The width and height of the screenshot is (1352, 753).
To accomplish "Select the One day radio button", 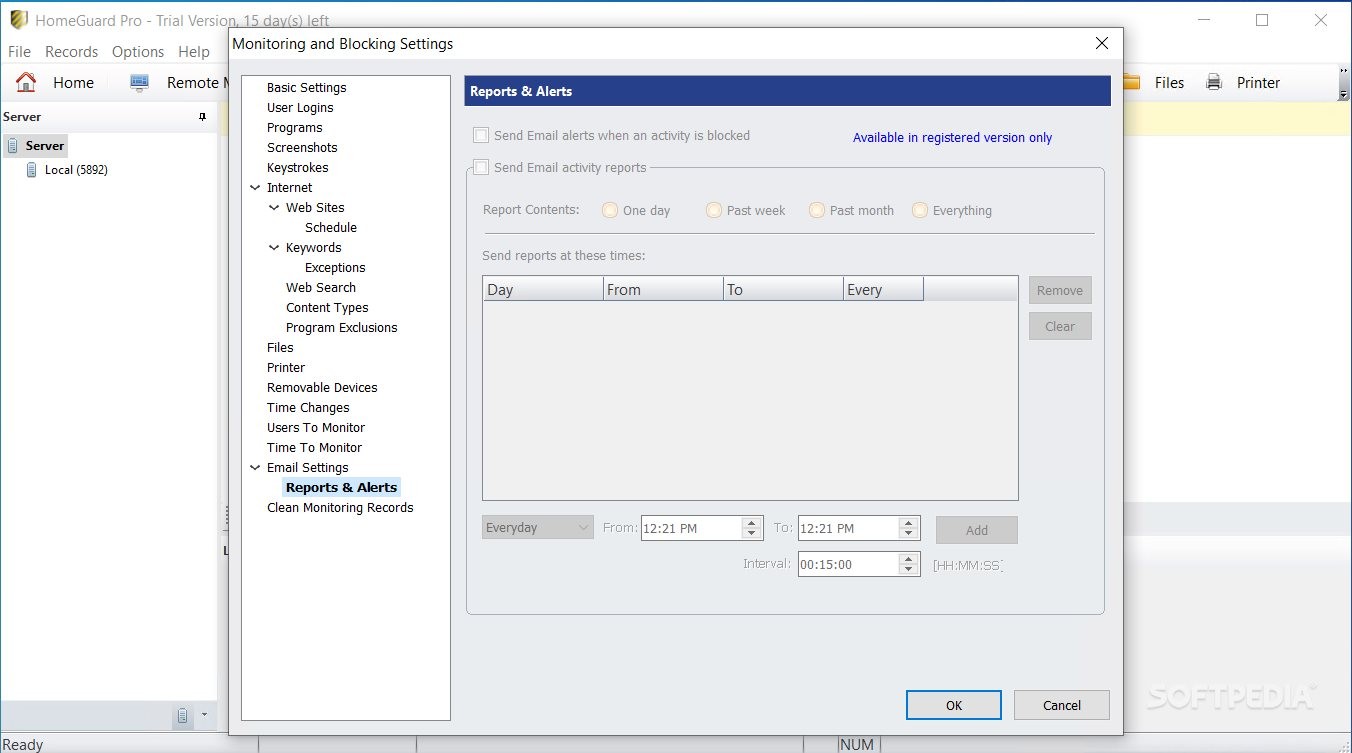I will (610, 210).
